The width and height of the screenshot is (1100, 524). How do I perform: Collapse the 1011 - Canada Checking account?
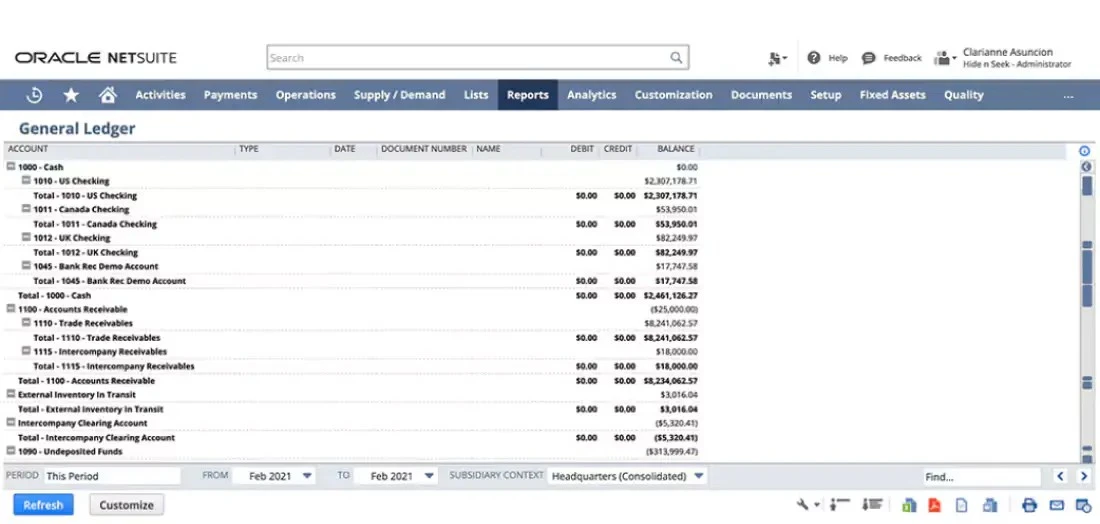point(26,208)
